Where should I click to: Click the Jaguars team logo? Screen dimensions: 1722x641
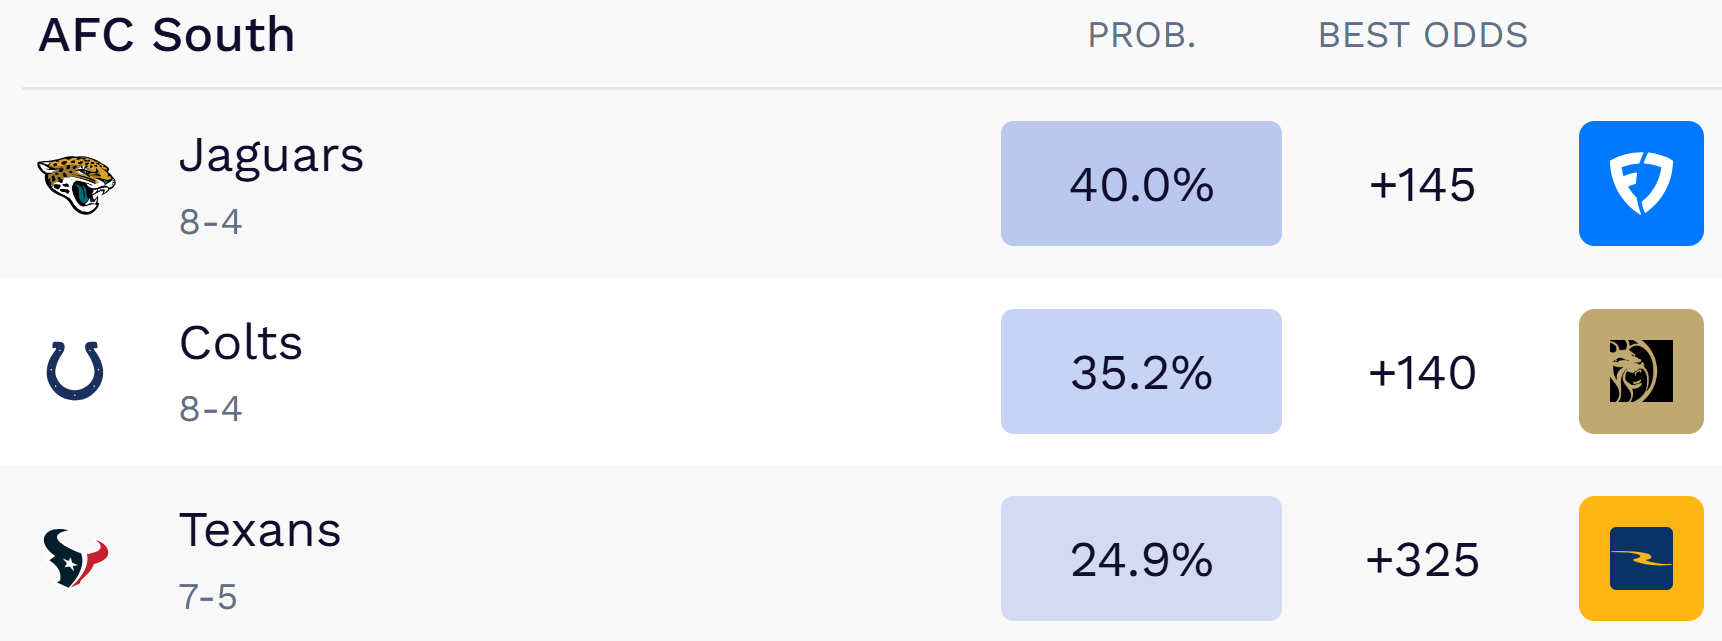76,184
